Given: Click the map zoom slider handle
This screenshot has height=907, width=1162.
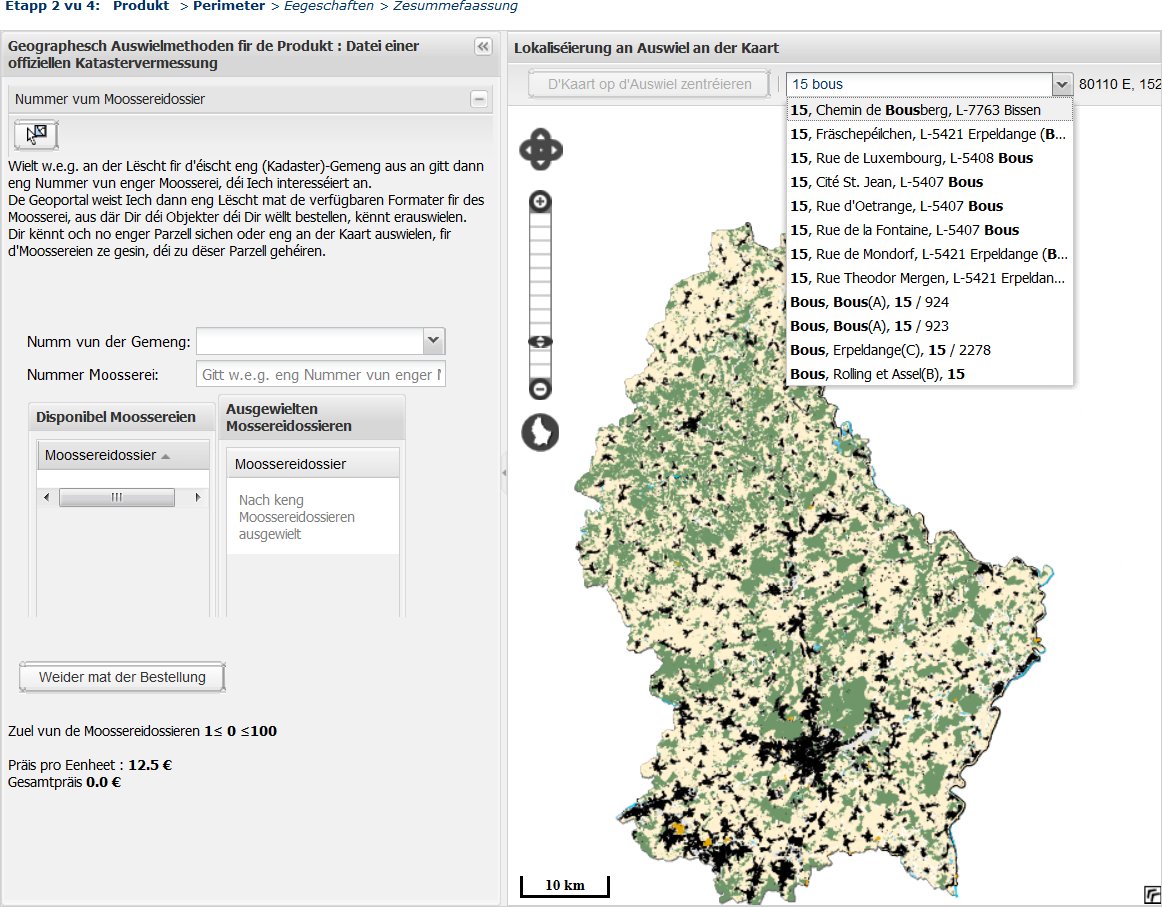Looking at the screenshot, I should 540,342.
